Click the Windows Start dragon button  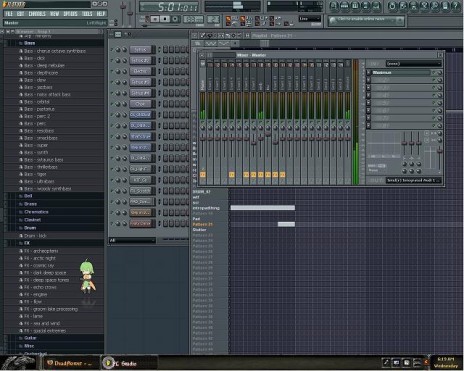(x=19, y=362)
